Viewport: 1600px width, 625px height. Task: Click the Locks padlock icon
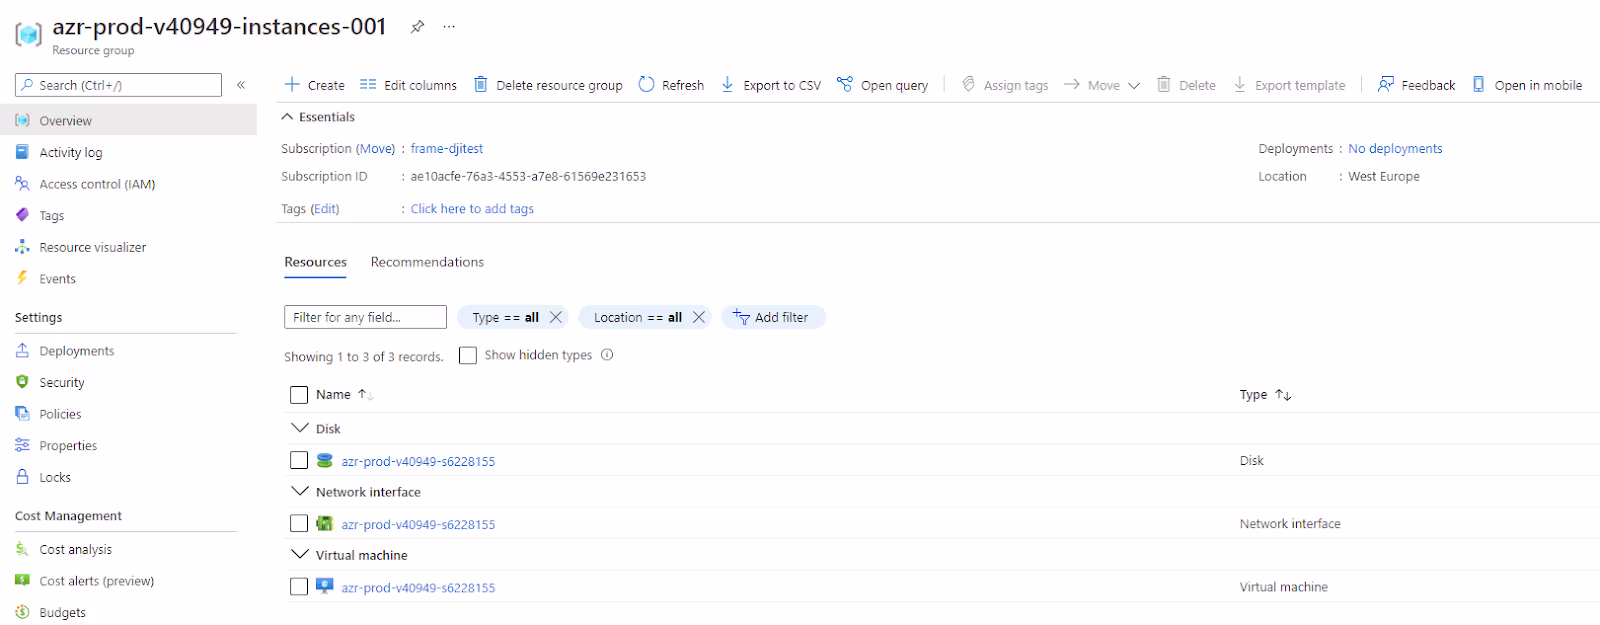pos(22,477)
